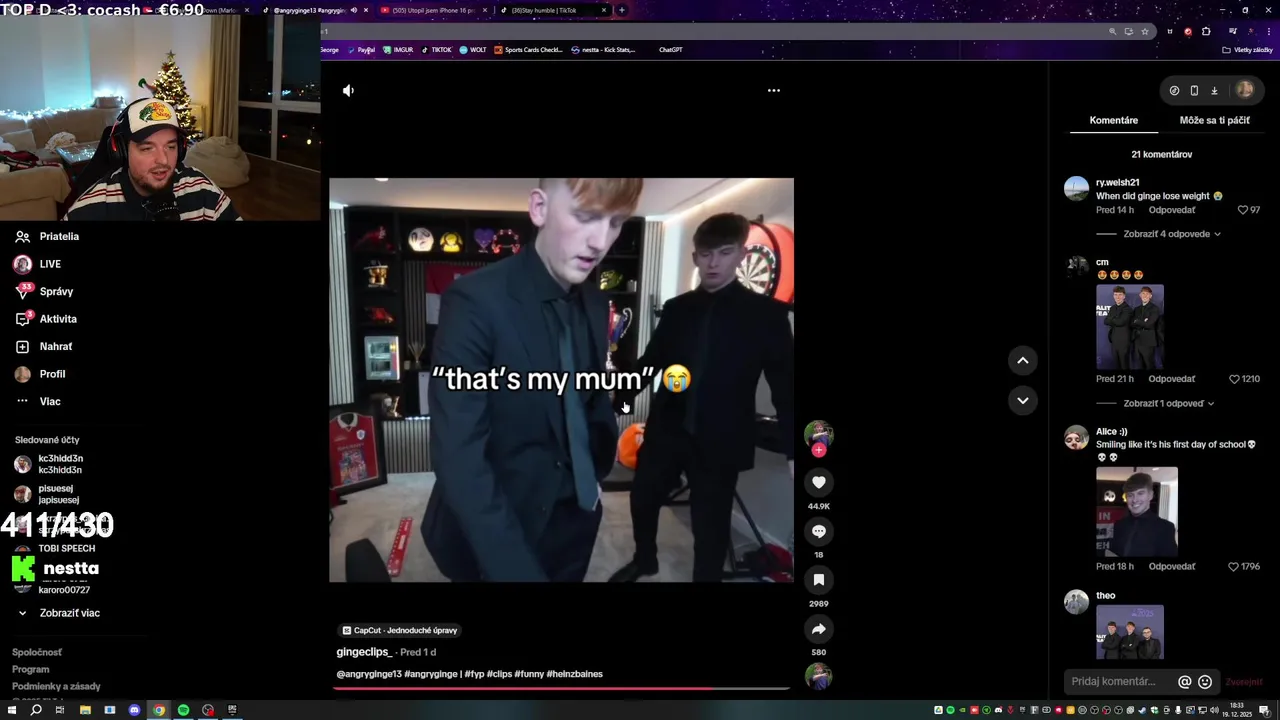Click the @angryginge13 mention in caption

coord(369,674)
